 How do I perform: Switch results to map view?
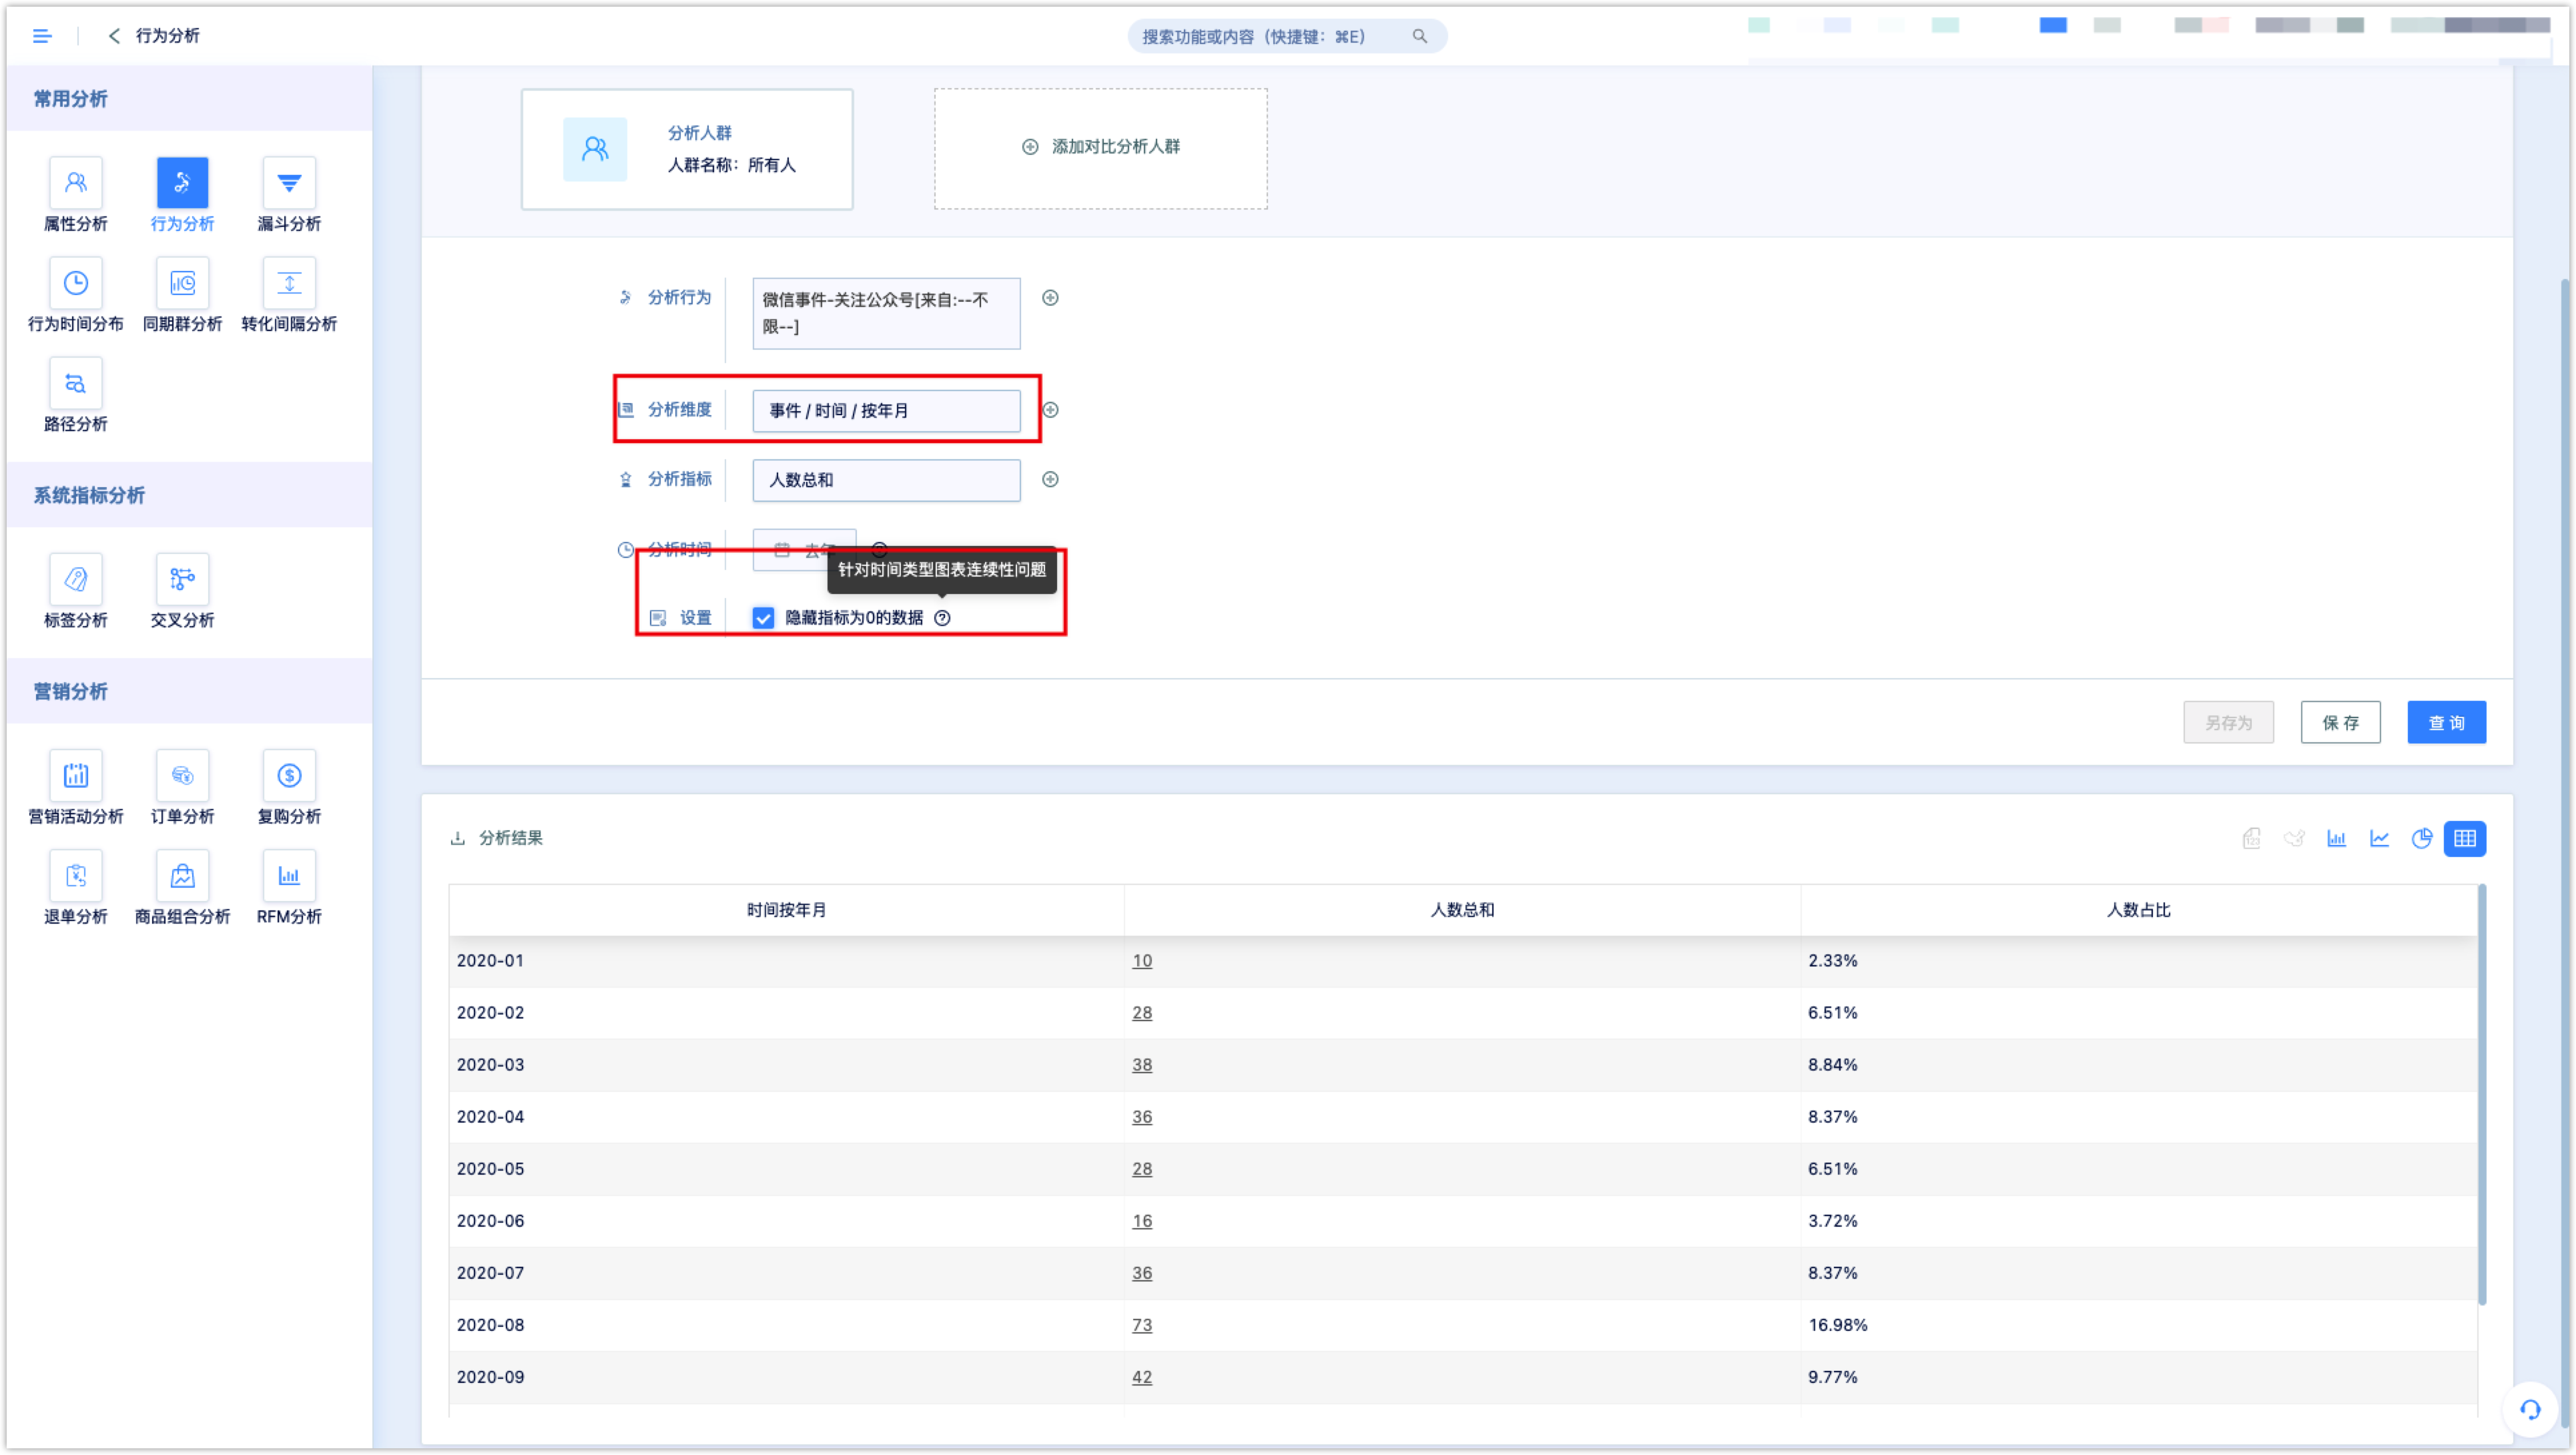tap(2294, 838)
